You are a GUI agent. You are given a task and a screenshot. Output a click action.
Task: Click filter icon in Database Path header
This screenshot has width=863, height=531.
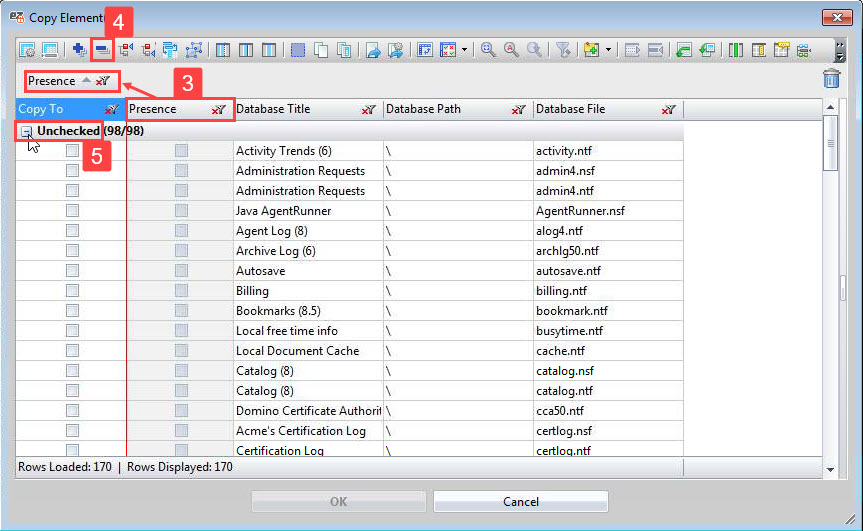518,110
